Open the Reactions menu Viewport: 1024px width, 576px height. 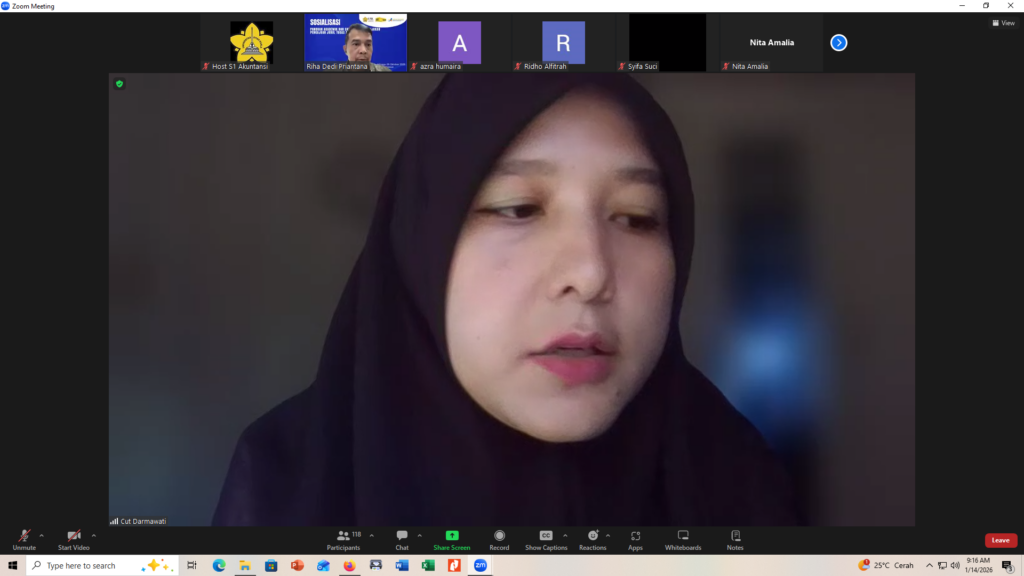(x=592, y=539)
